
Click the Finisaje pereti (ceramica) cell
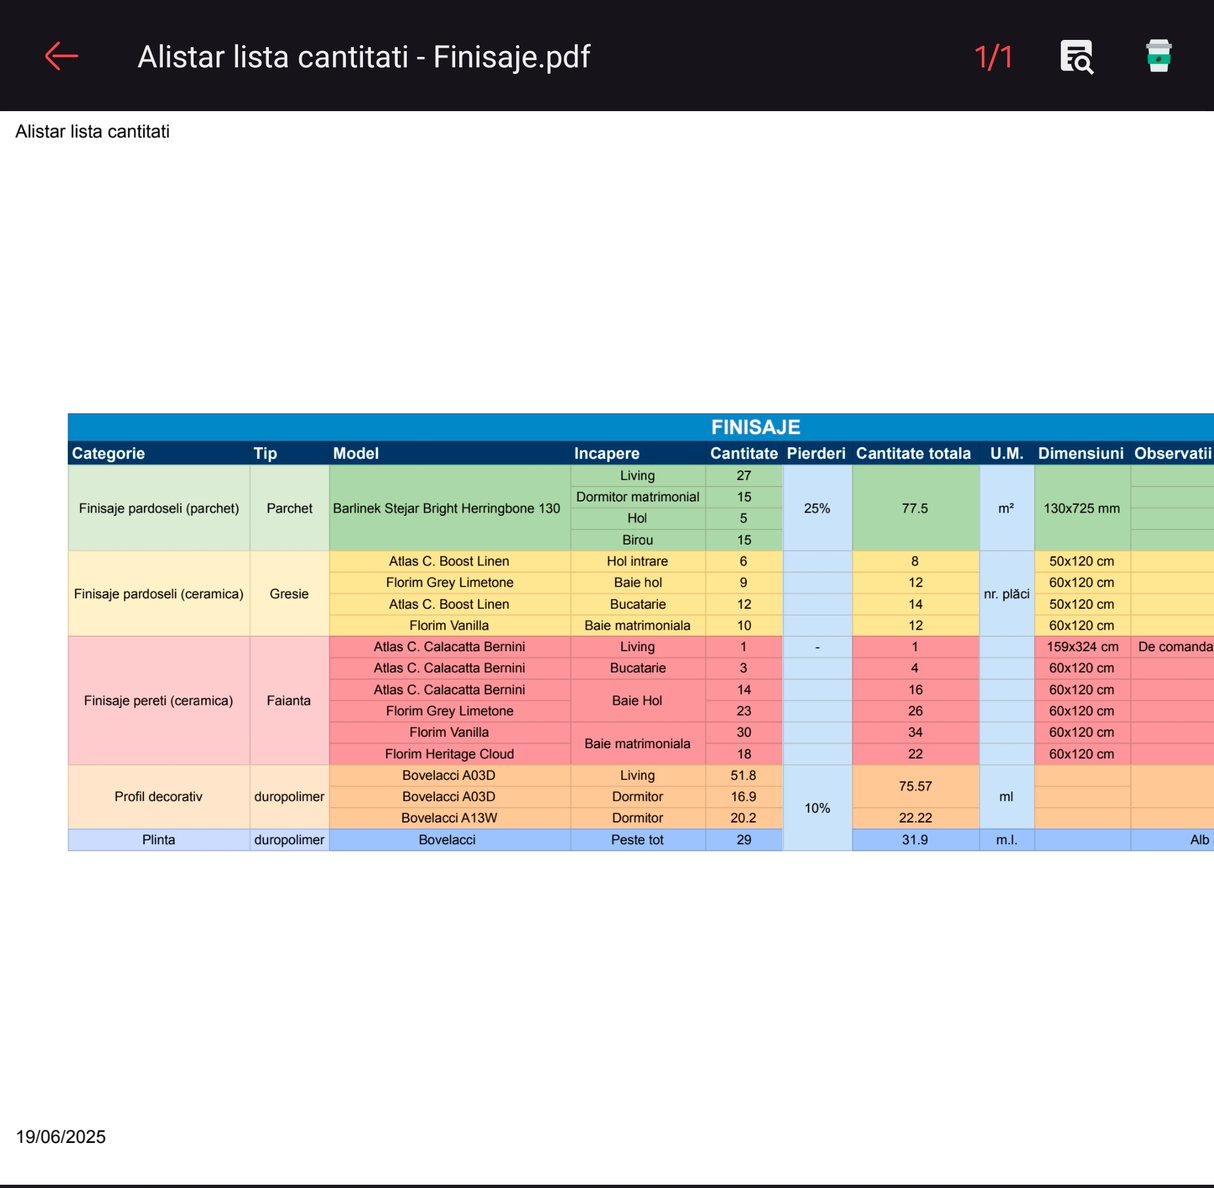point(159,701)
